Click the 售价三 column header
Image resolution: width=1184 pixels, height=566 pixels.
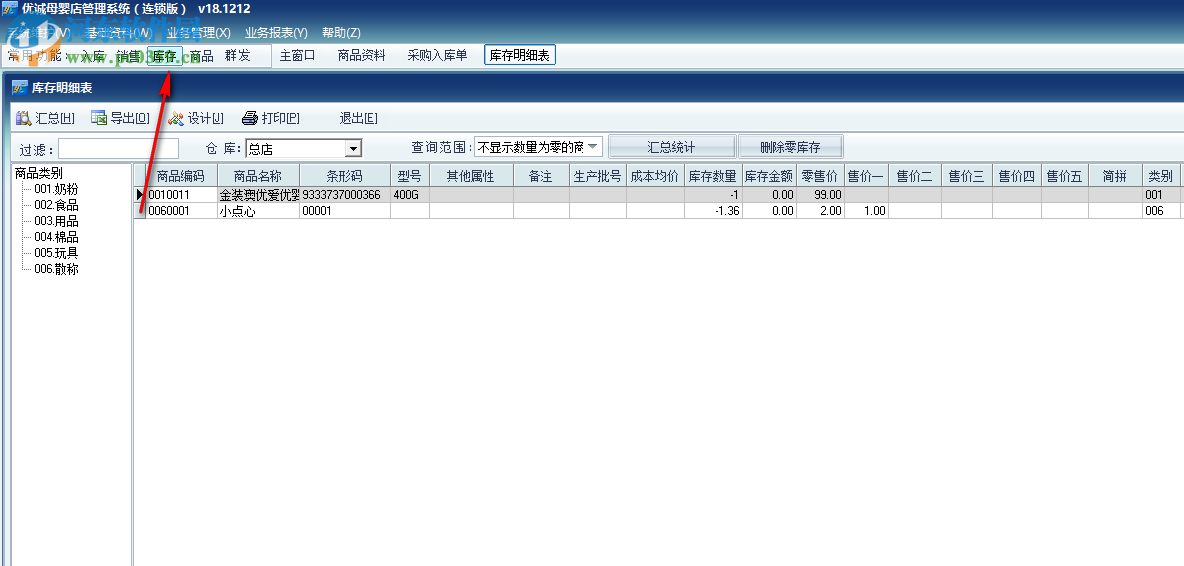tap(967, 176)
